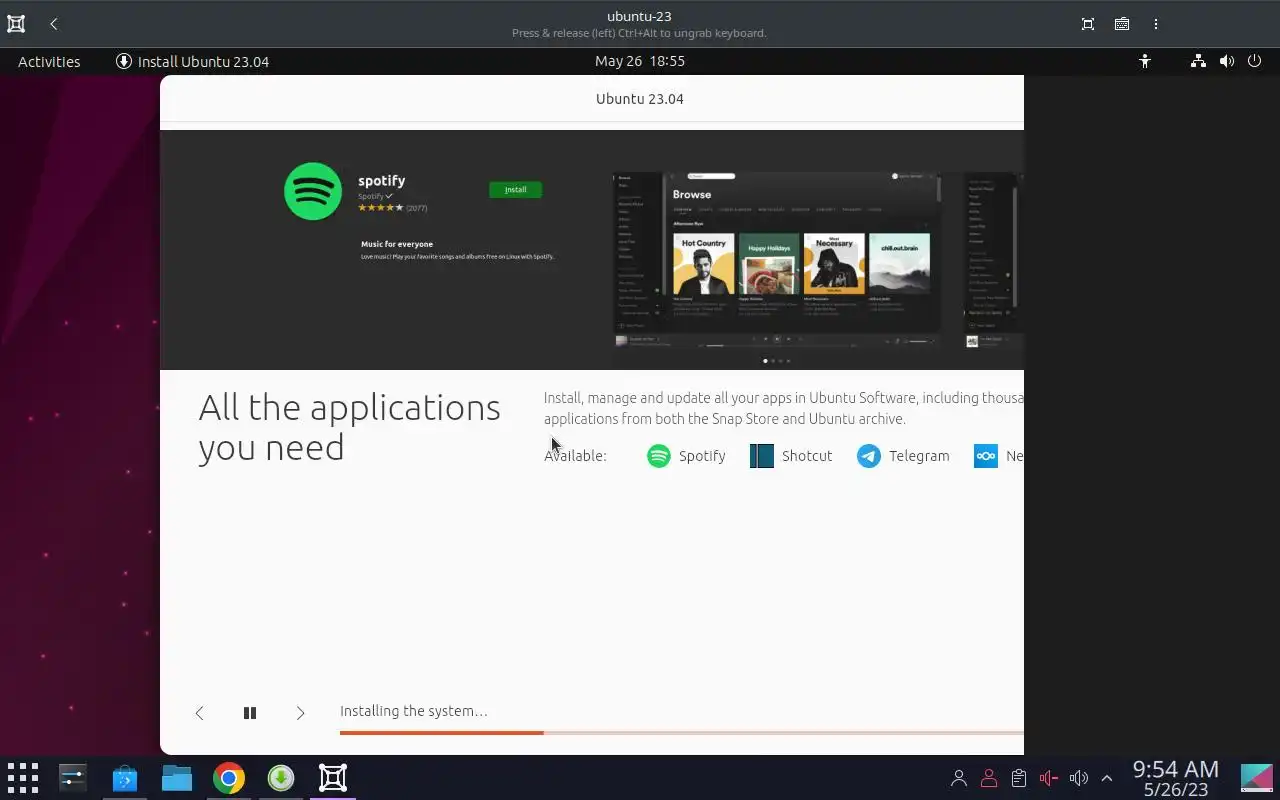Go back using the Boxes header arrow
Screen dimensions: 1280x800
click(54, 24)
